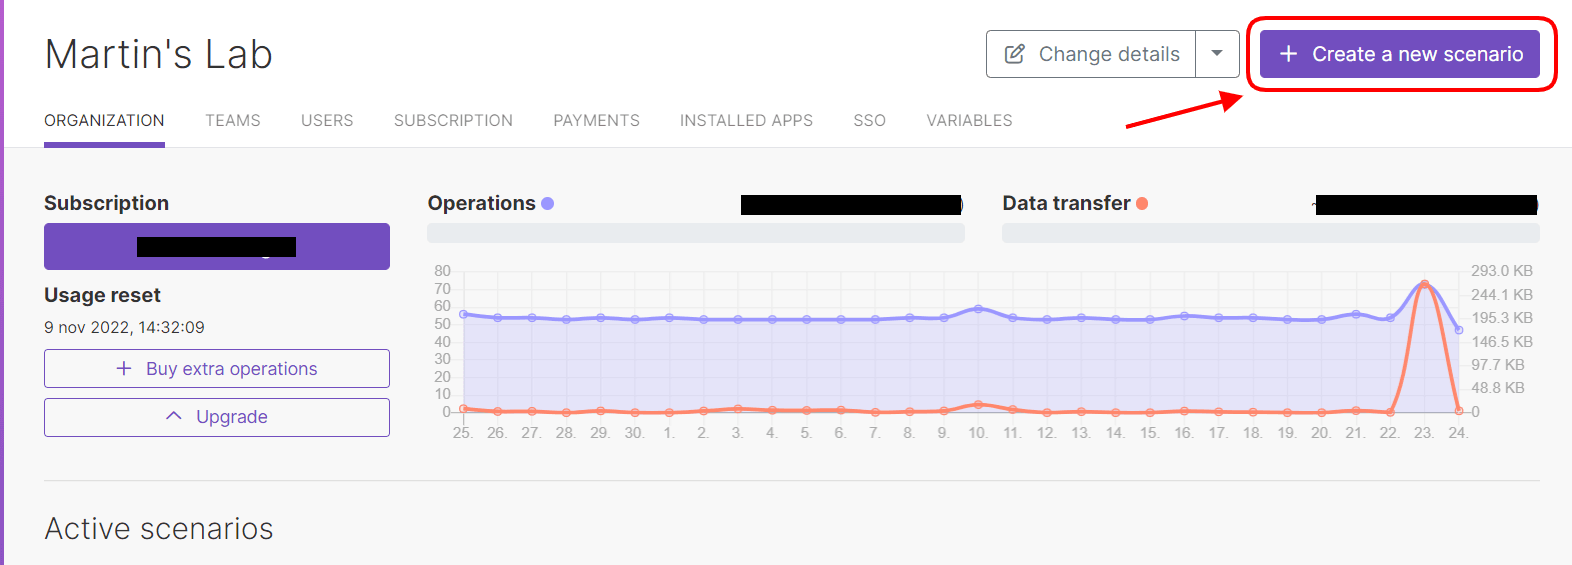1572x565 pixels.
Task: Open the Variables tab
Action: coord(969,120)
